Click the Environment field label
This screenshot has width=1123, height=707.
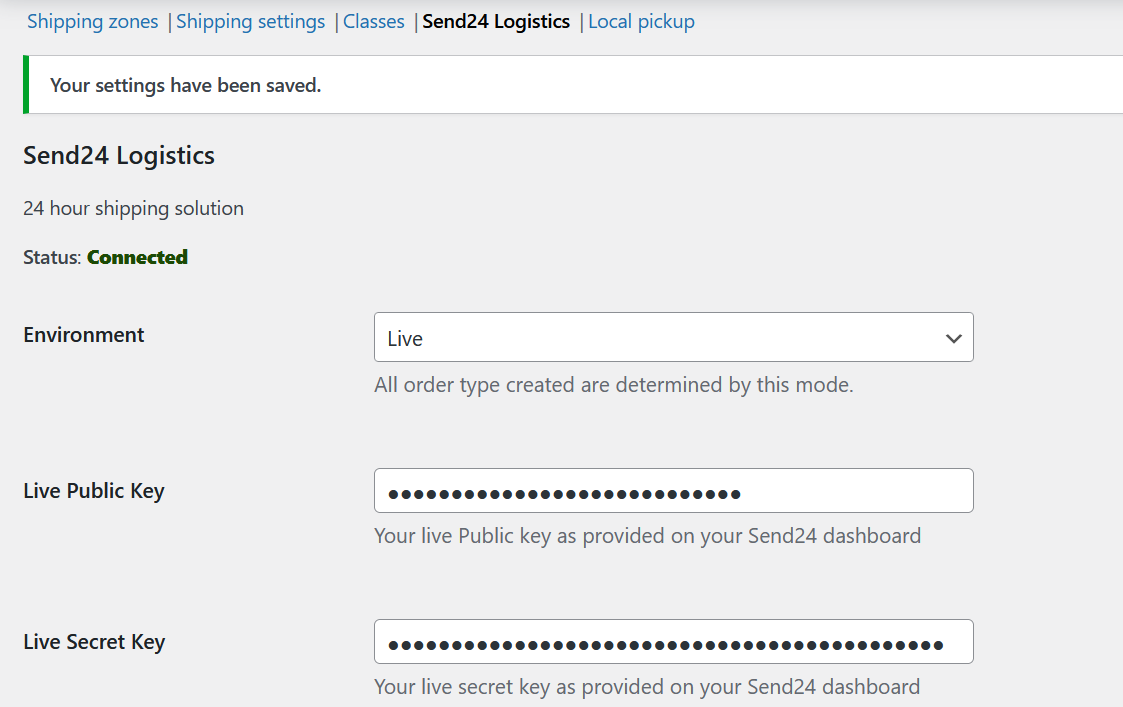[x=84, y=335]
